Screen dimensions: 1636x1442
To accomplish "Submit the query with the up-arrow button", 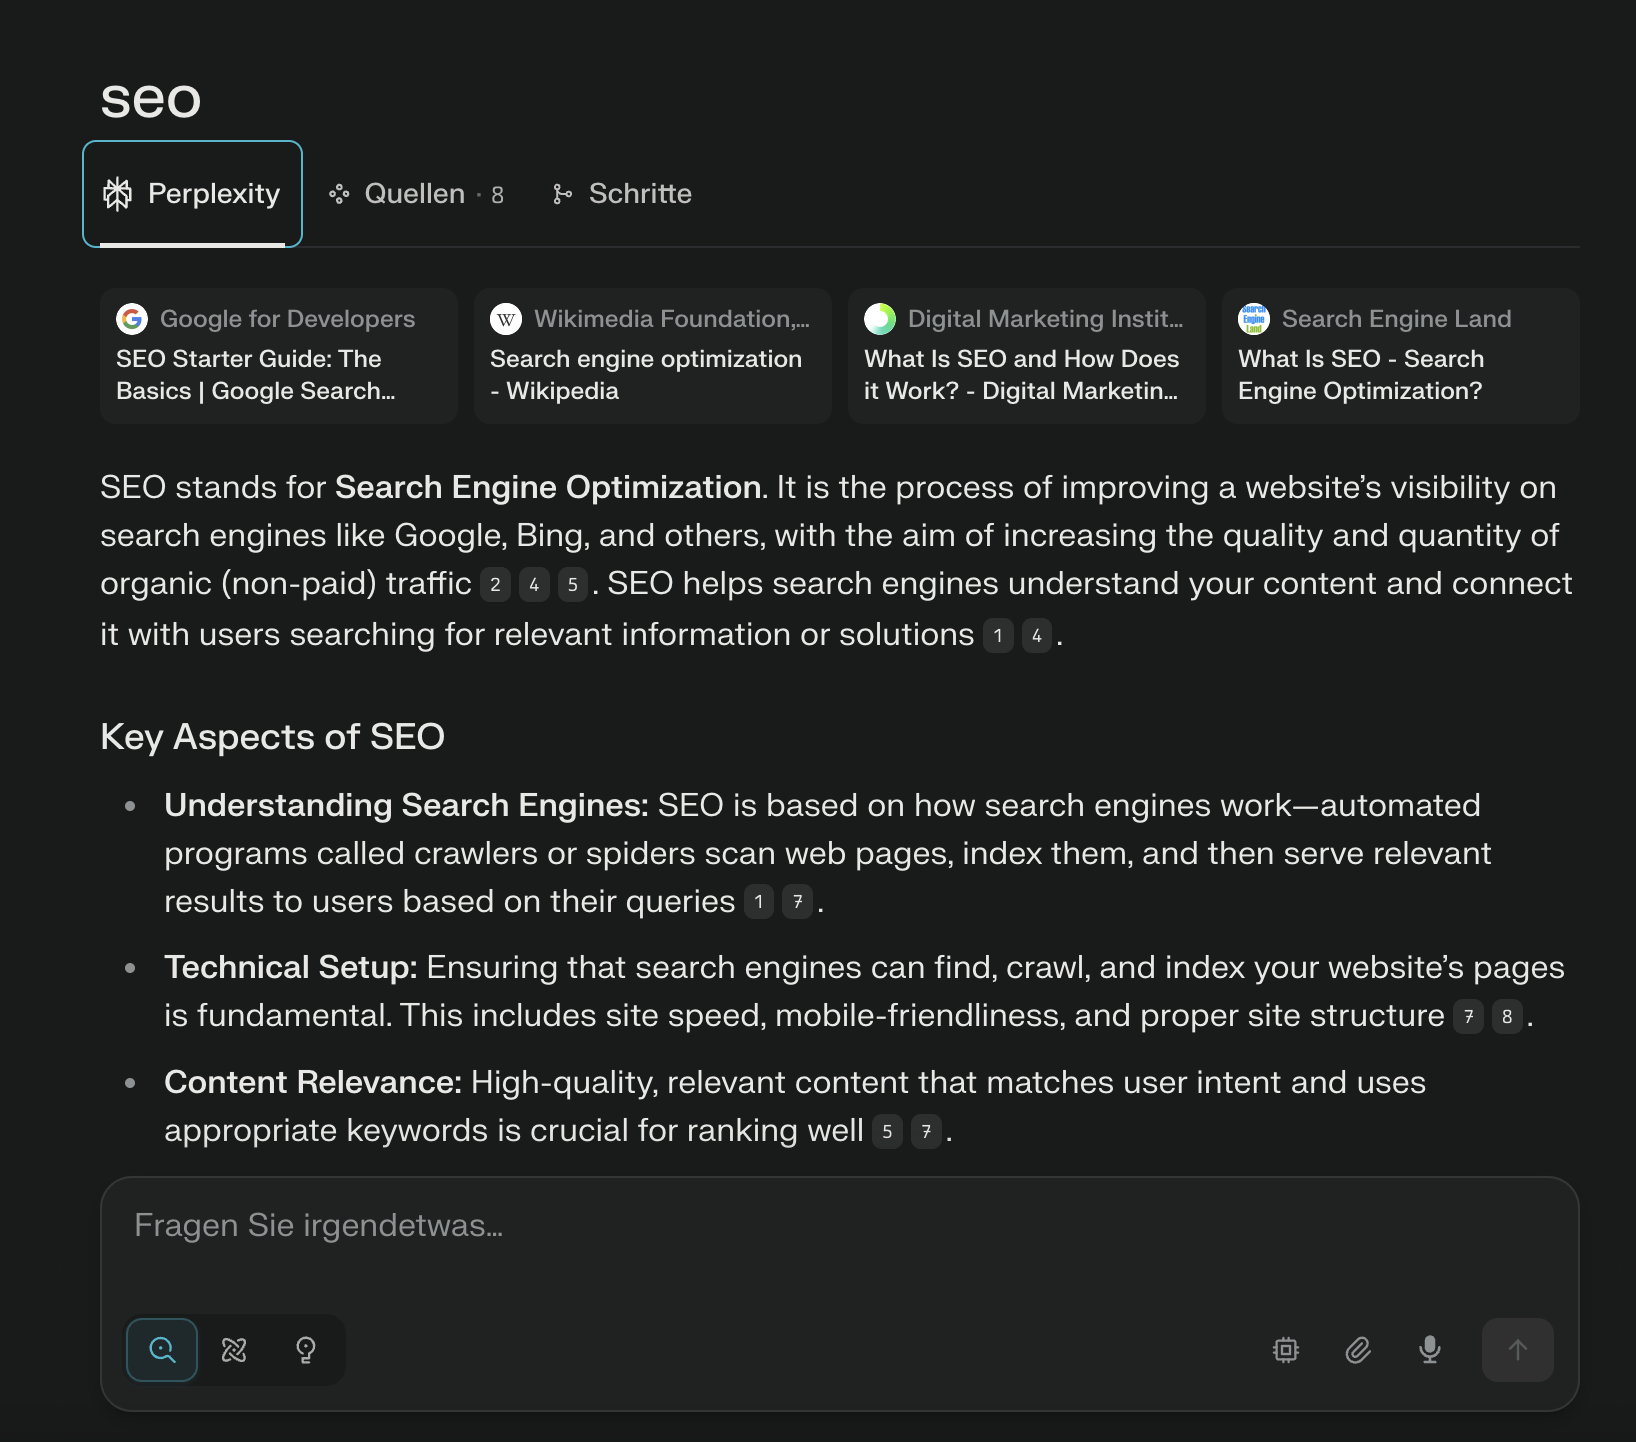I will (1518, 1350).
